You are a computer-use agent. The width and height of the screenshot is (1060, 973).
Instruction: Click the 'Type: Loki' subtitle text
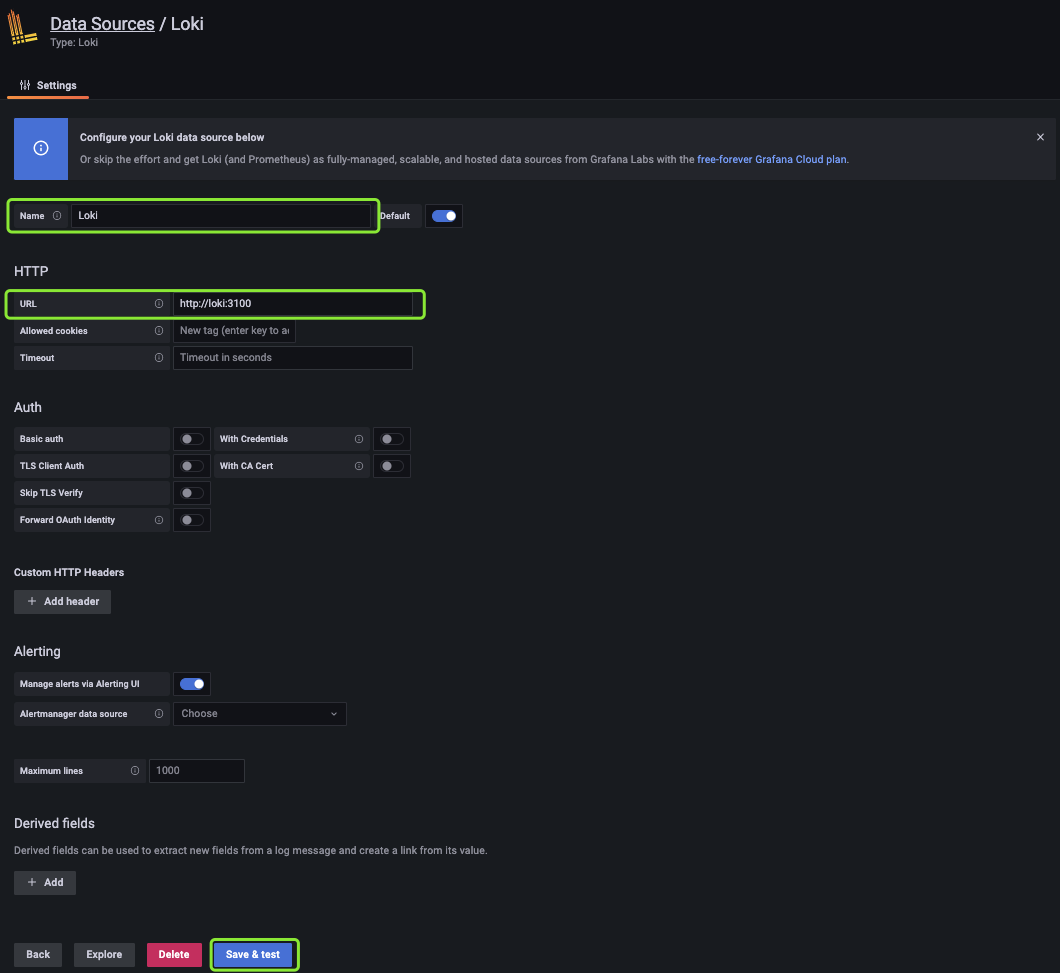74,43
